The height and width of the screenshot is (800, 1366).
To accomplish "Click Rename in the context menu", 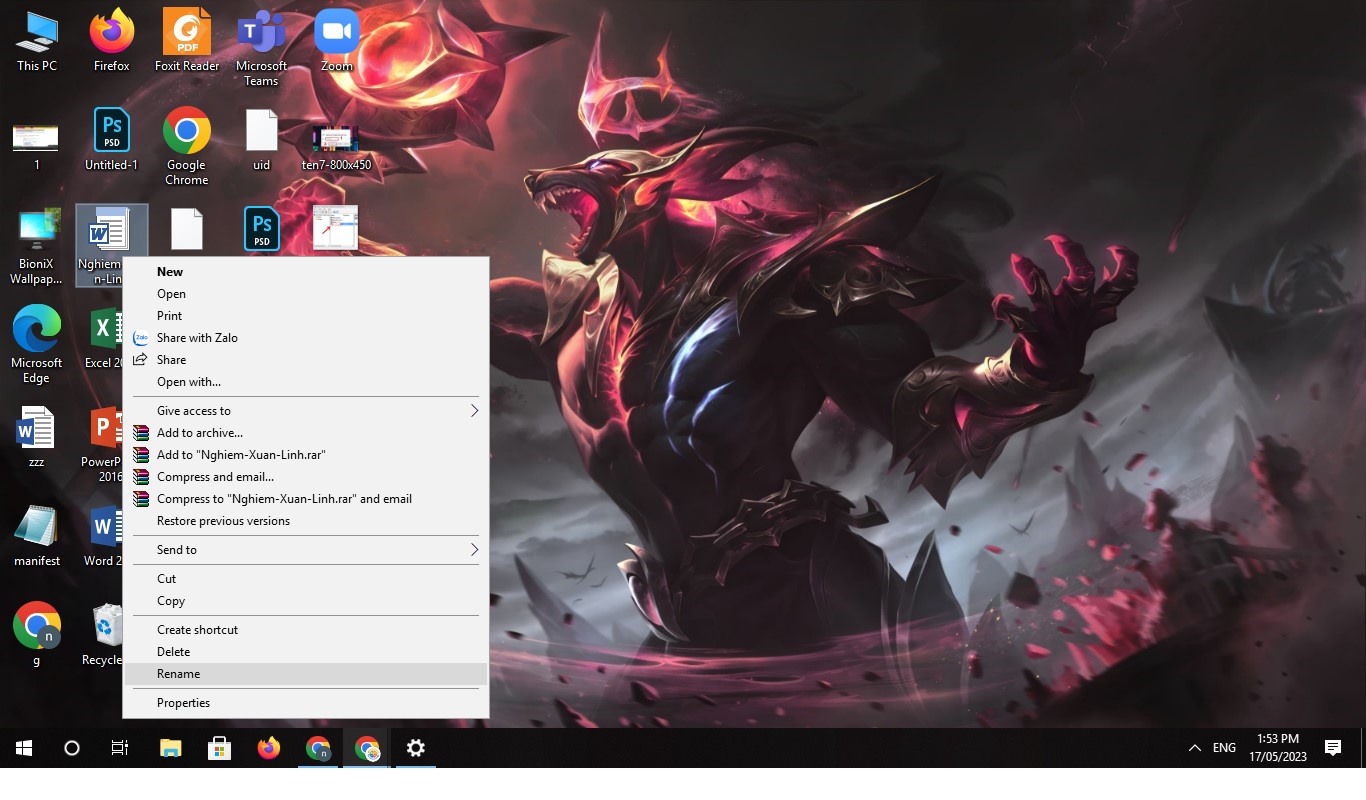I will click(306, 674).
